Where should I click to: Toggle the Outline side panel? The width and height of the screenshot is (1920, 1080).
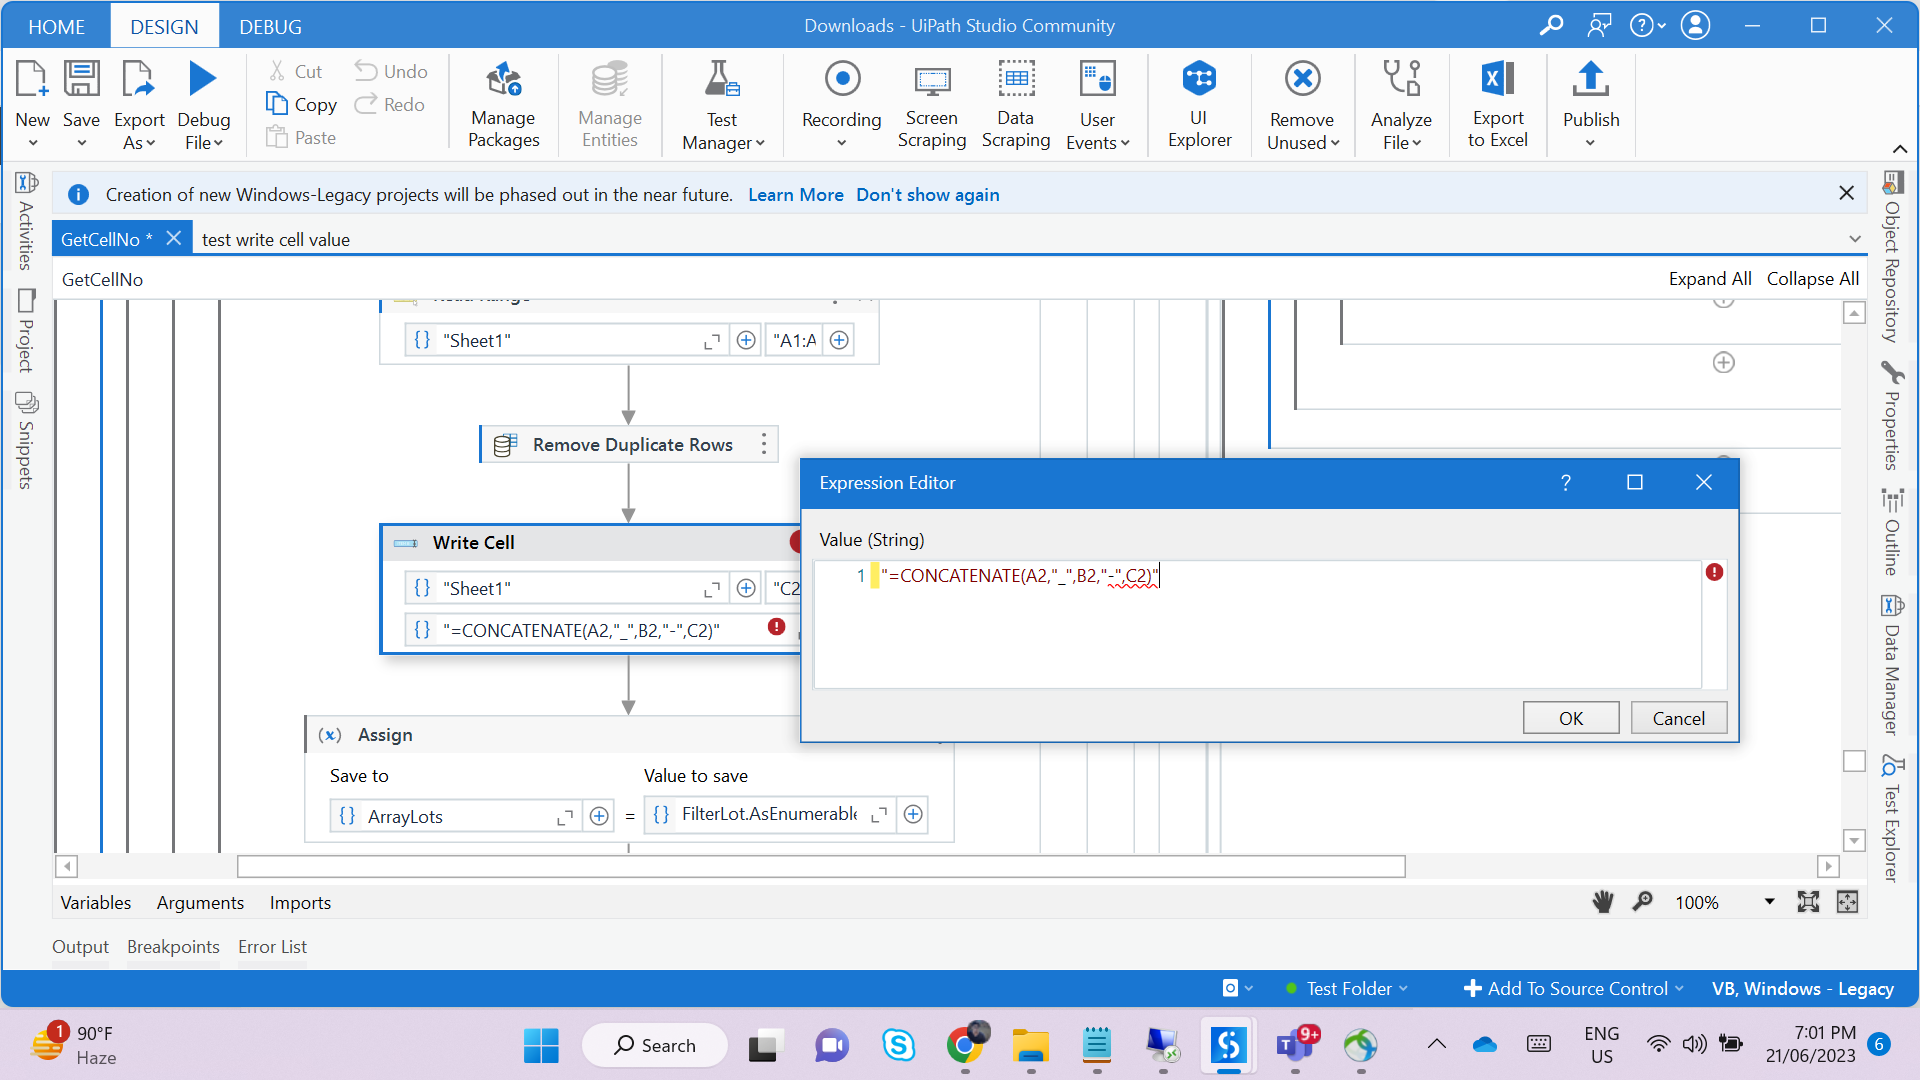pos(1892,533)
